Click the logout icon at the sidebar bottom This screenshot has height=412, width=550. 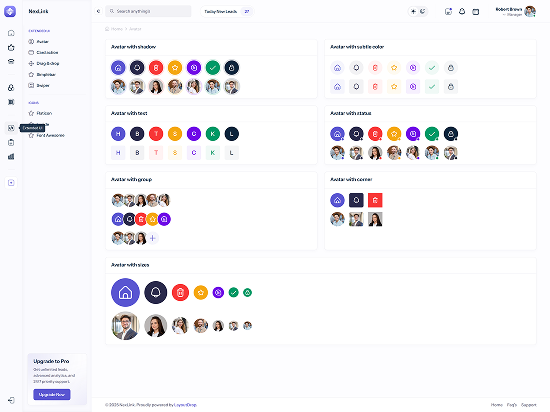pyautogui.click(x=11, y=400)
